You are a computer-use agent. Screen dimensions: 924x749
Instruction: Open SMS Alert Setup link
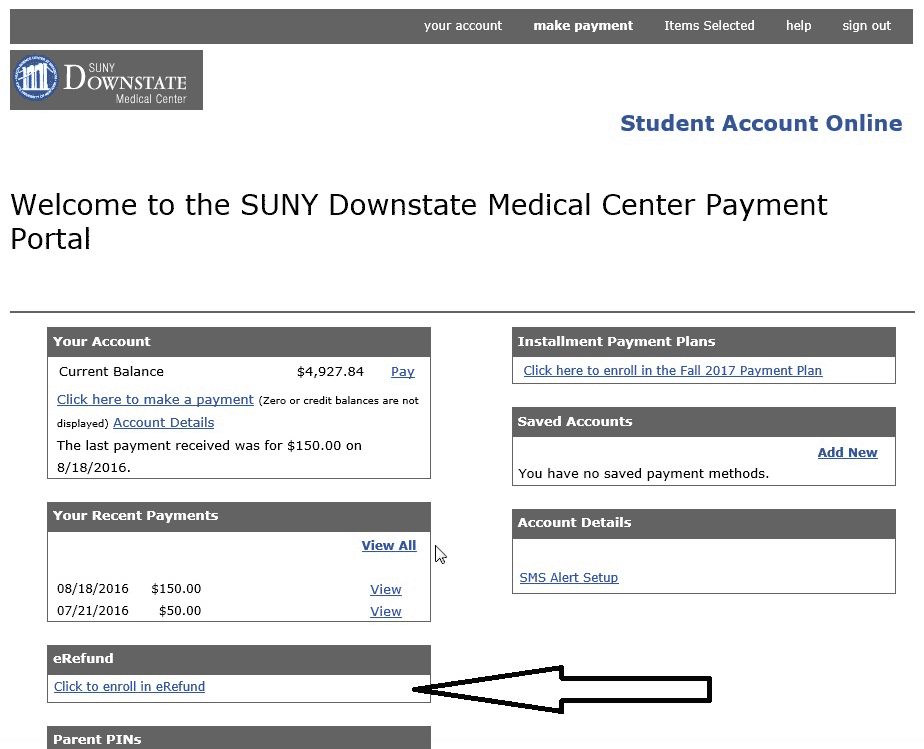569,578
